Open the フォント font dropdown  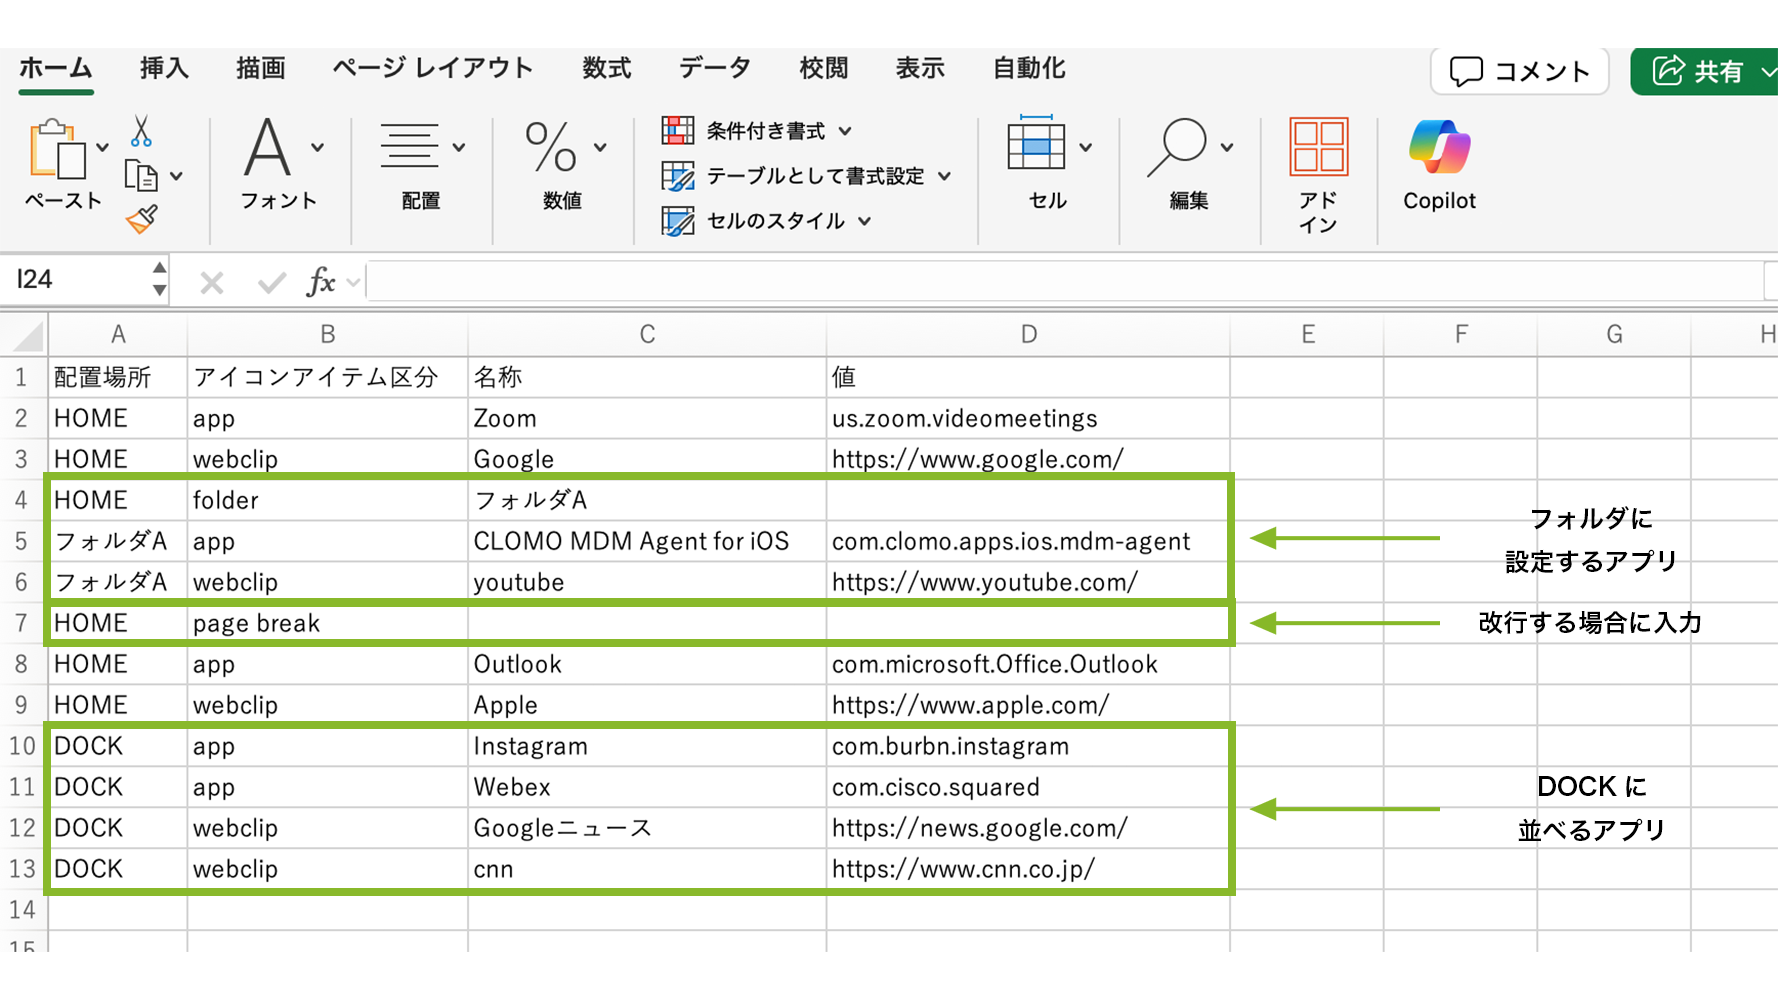tap(317, 147)
